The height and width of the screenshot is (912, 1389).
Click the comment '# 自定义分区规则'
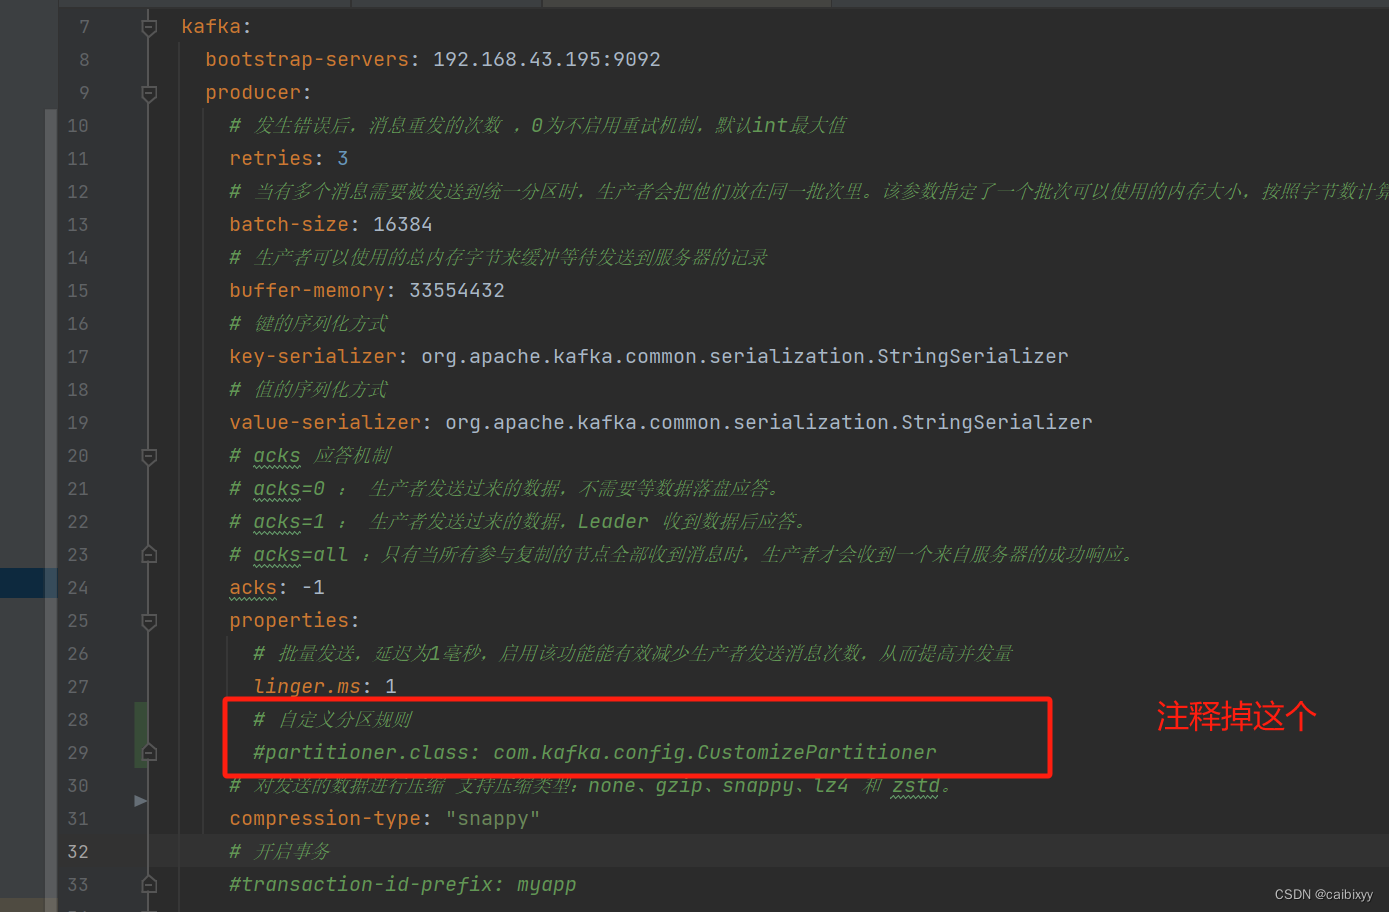click(x=332, y=720)
